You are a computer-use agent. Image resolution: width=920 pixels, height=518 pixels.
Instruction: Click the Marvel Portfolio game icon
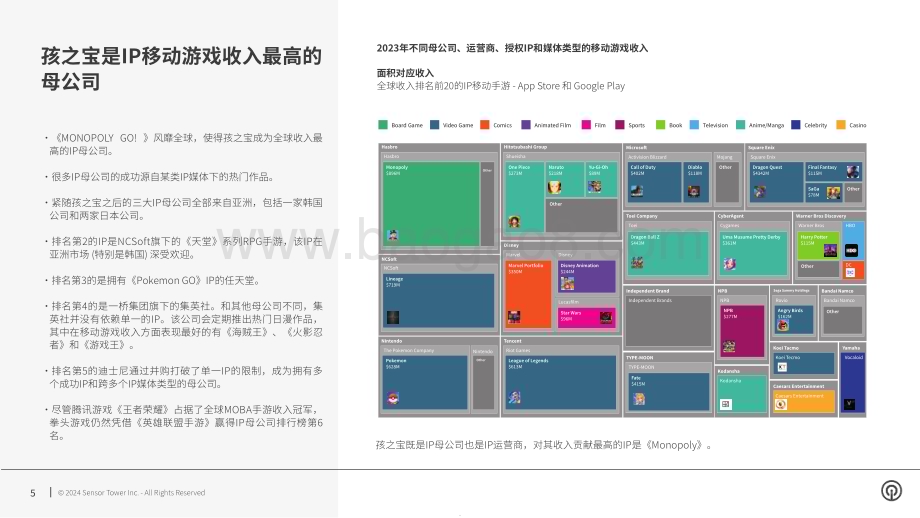tap(514, 317)
